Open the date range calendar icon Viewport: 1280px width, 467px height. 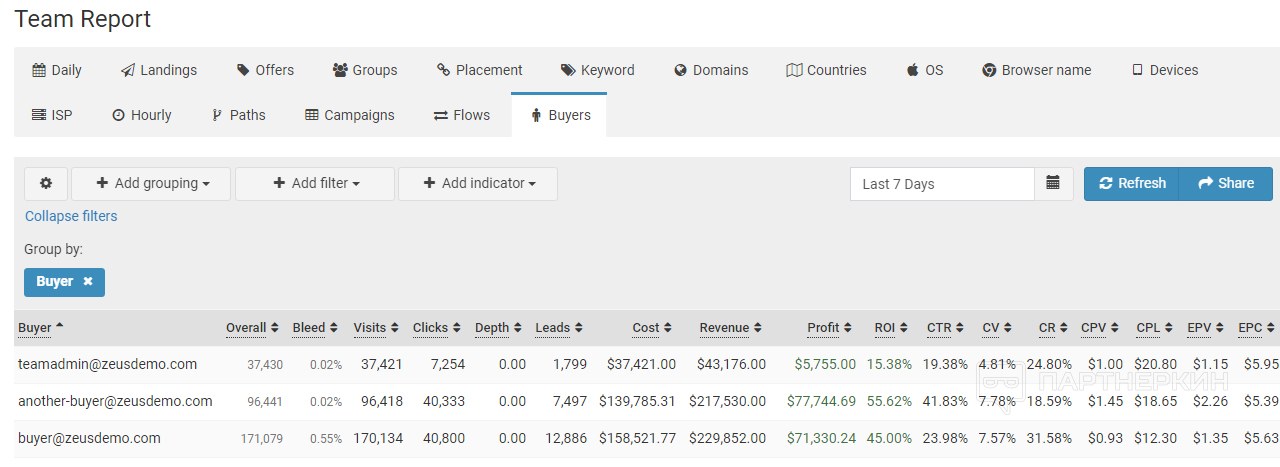(x=1053, y=184)
